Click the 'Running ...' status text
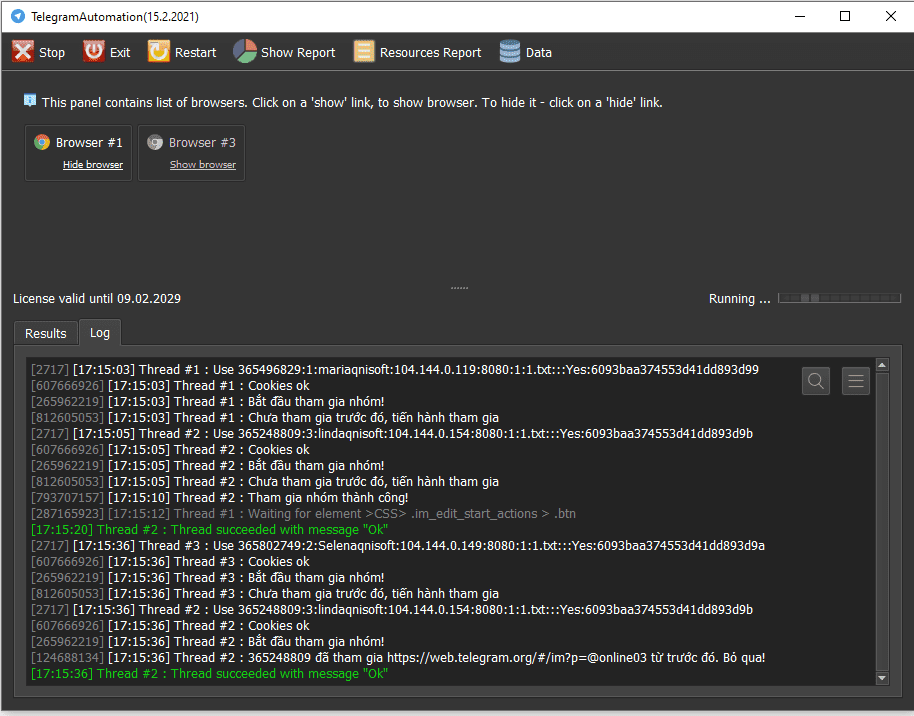Viewport: 914px width, 716px height. 739,299
